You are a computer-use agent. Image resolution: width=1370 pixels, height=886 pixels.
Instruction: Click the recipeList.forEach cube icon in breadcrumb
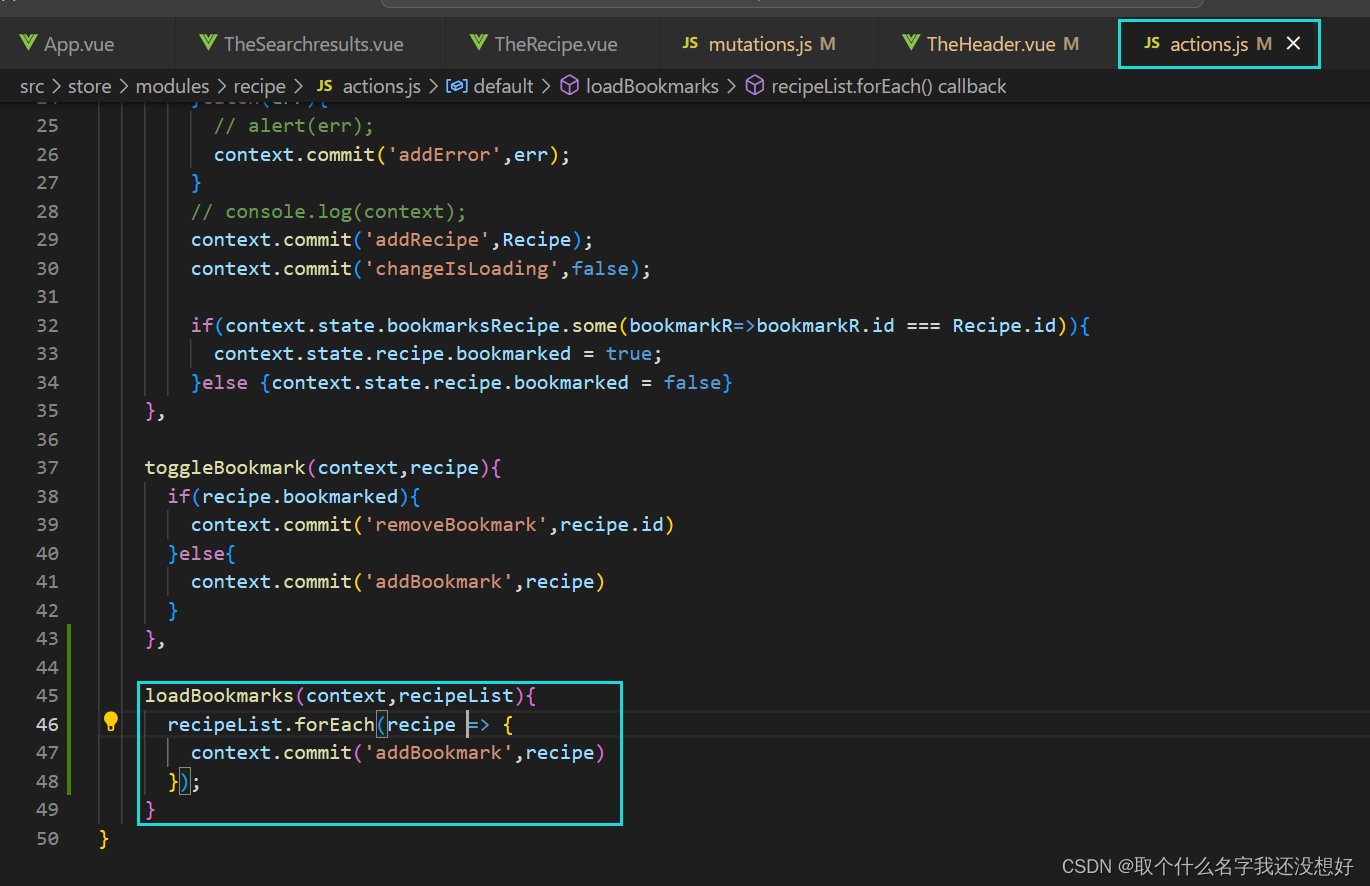(755, 86)
